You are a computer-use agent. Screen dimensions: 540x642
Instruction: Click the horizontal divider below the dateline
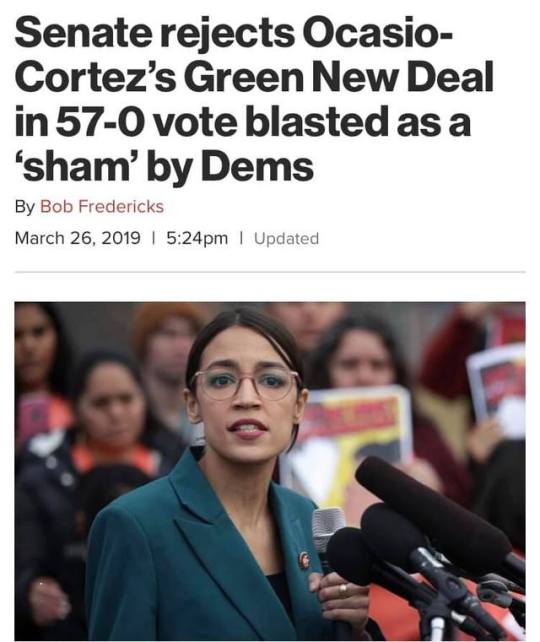270,271
